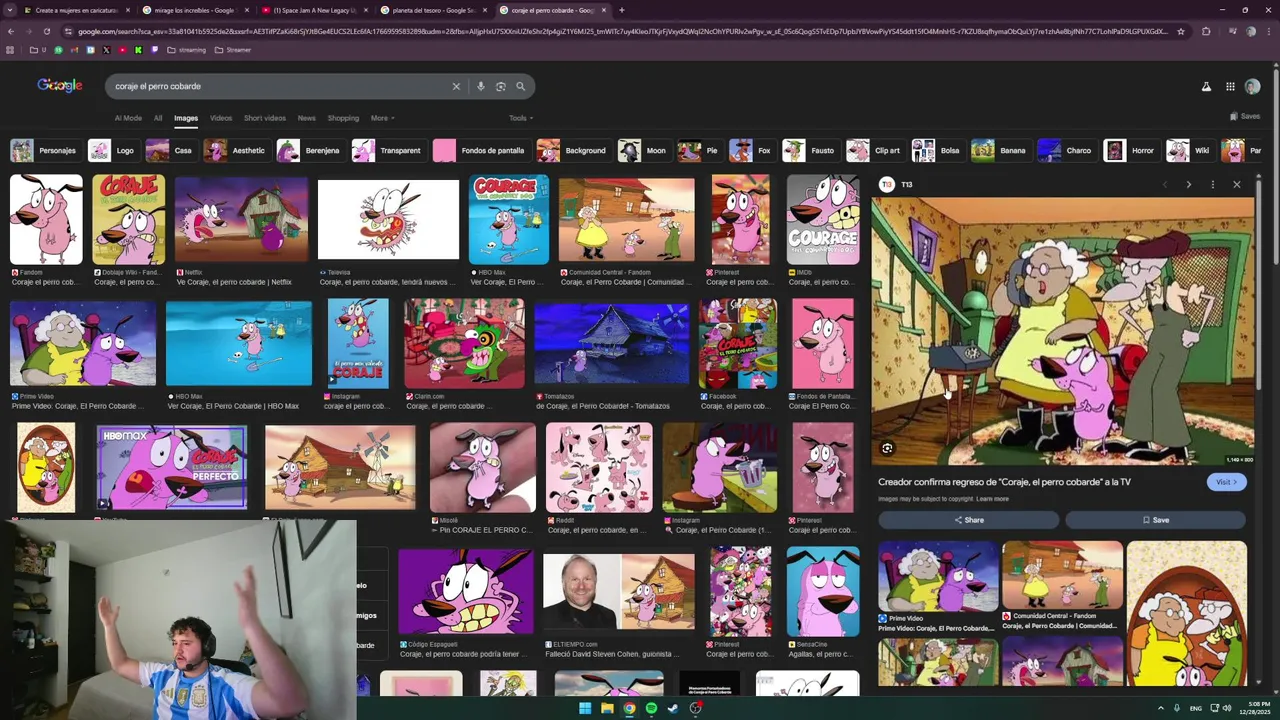Switch to the All results tab
Viewport: 1280px width, 720px height.
tap(158, 118)
